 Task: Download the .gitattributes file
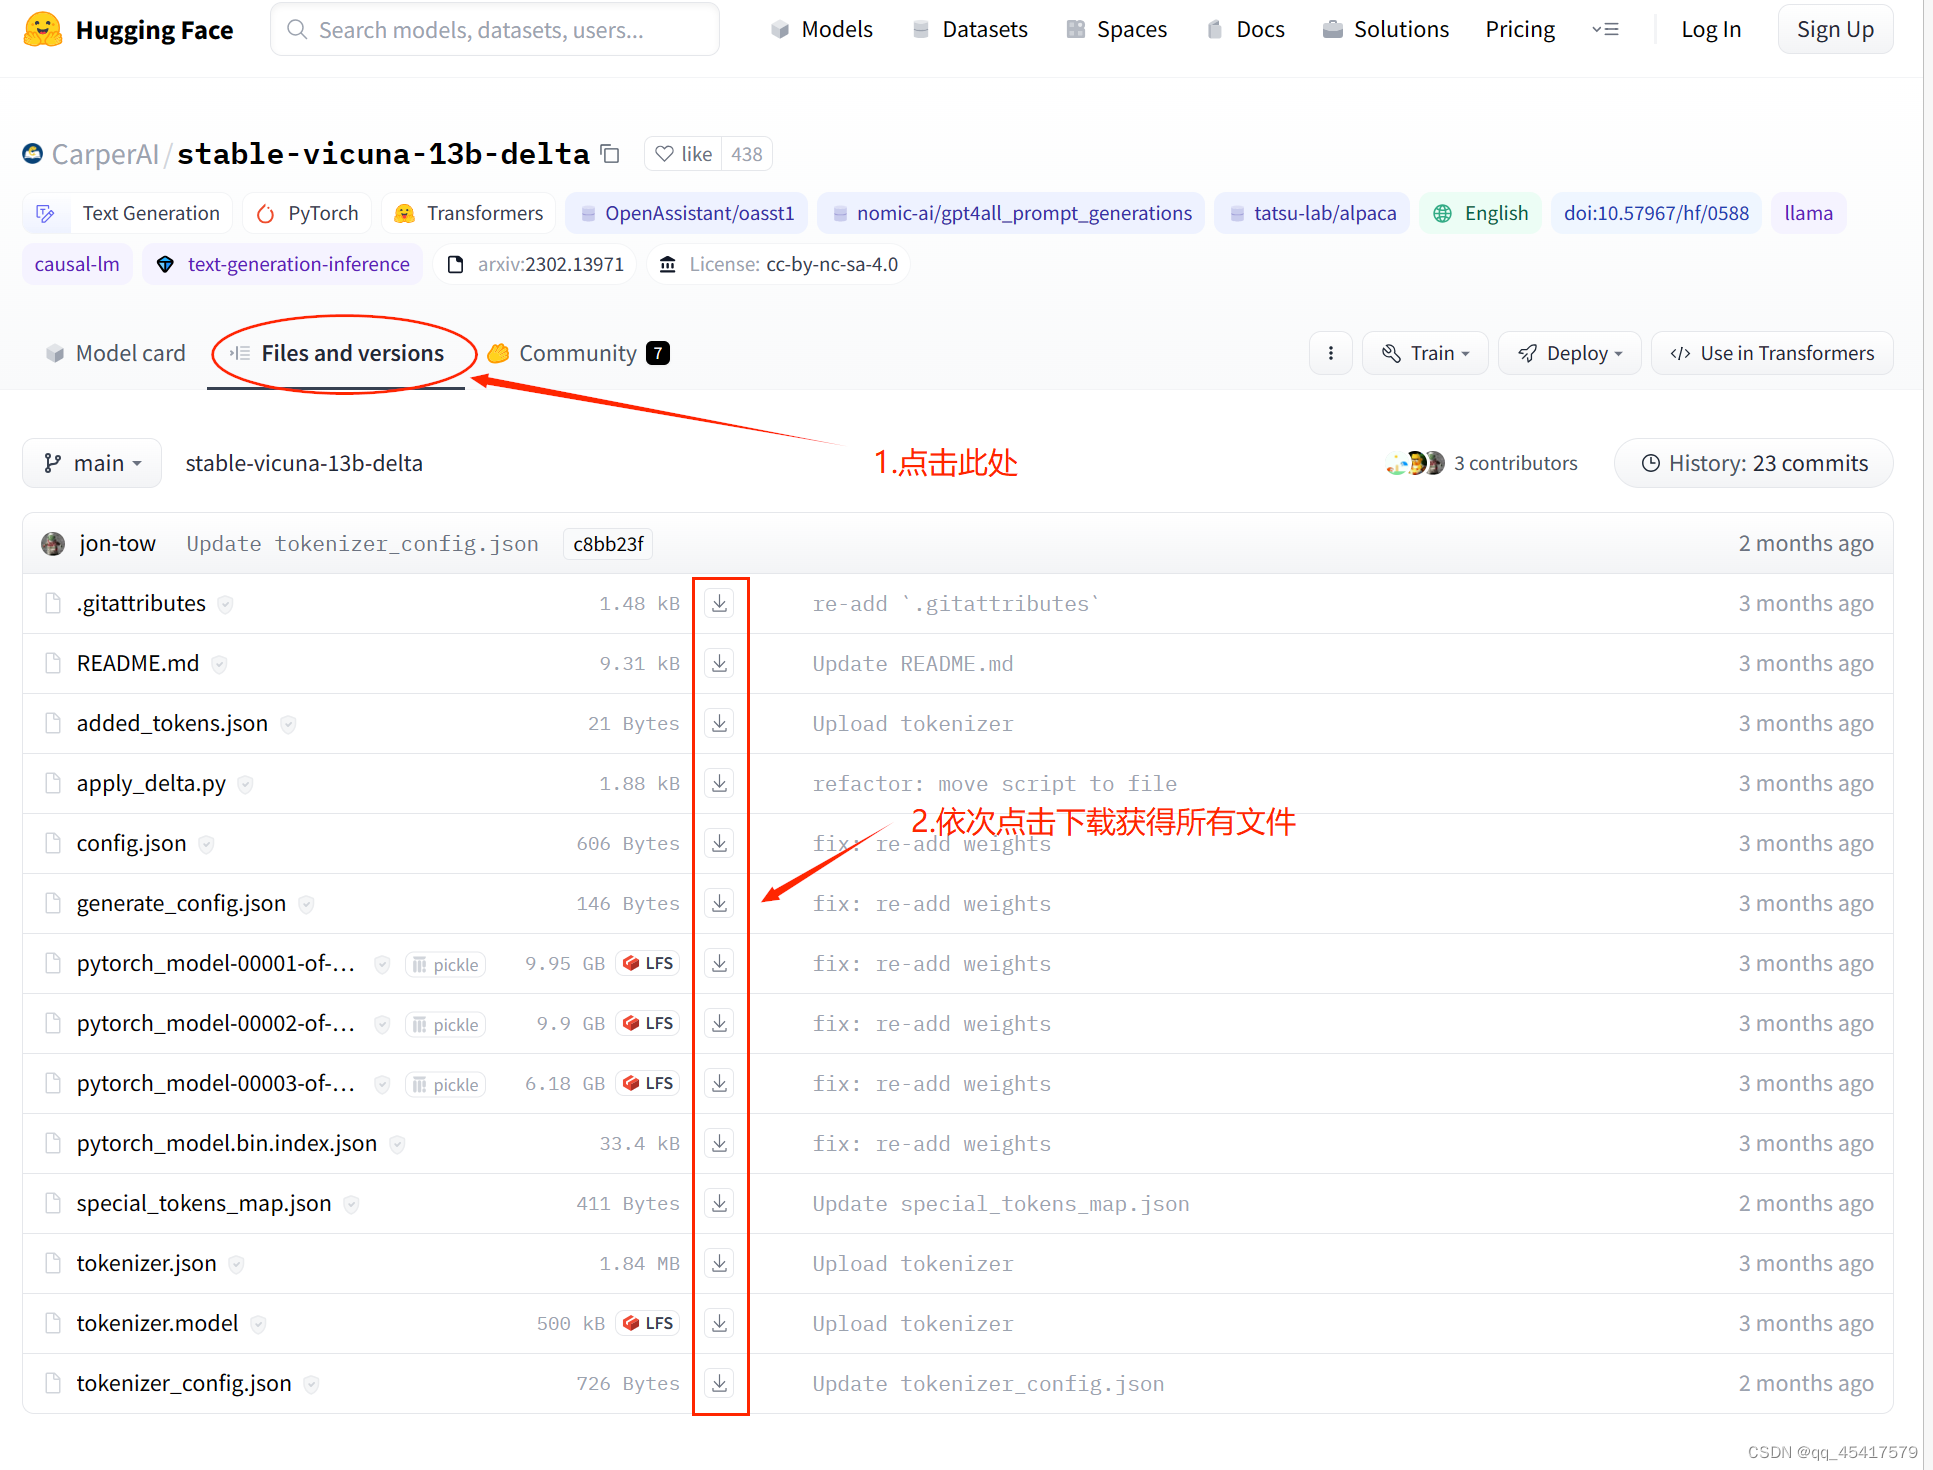click(x=719, y=603)
